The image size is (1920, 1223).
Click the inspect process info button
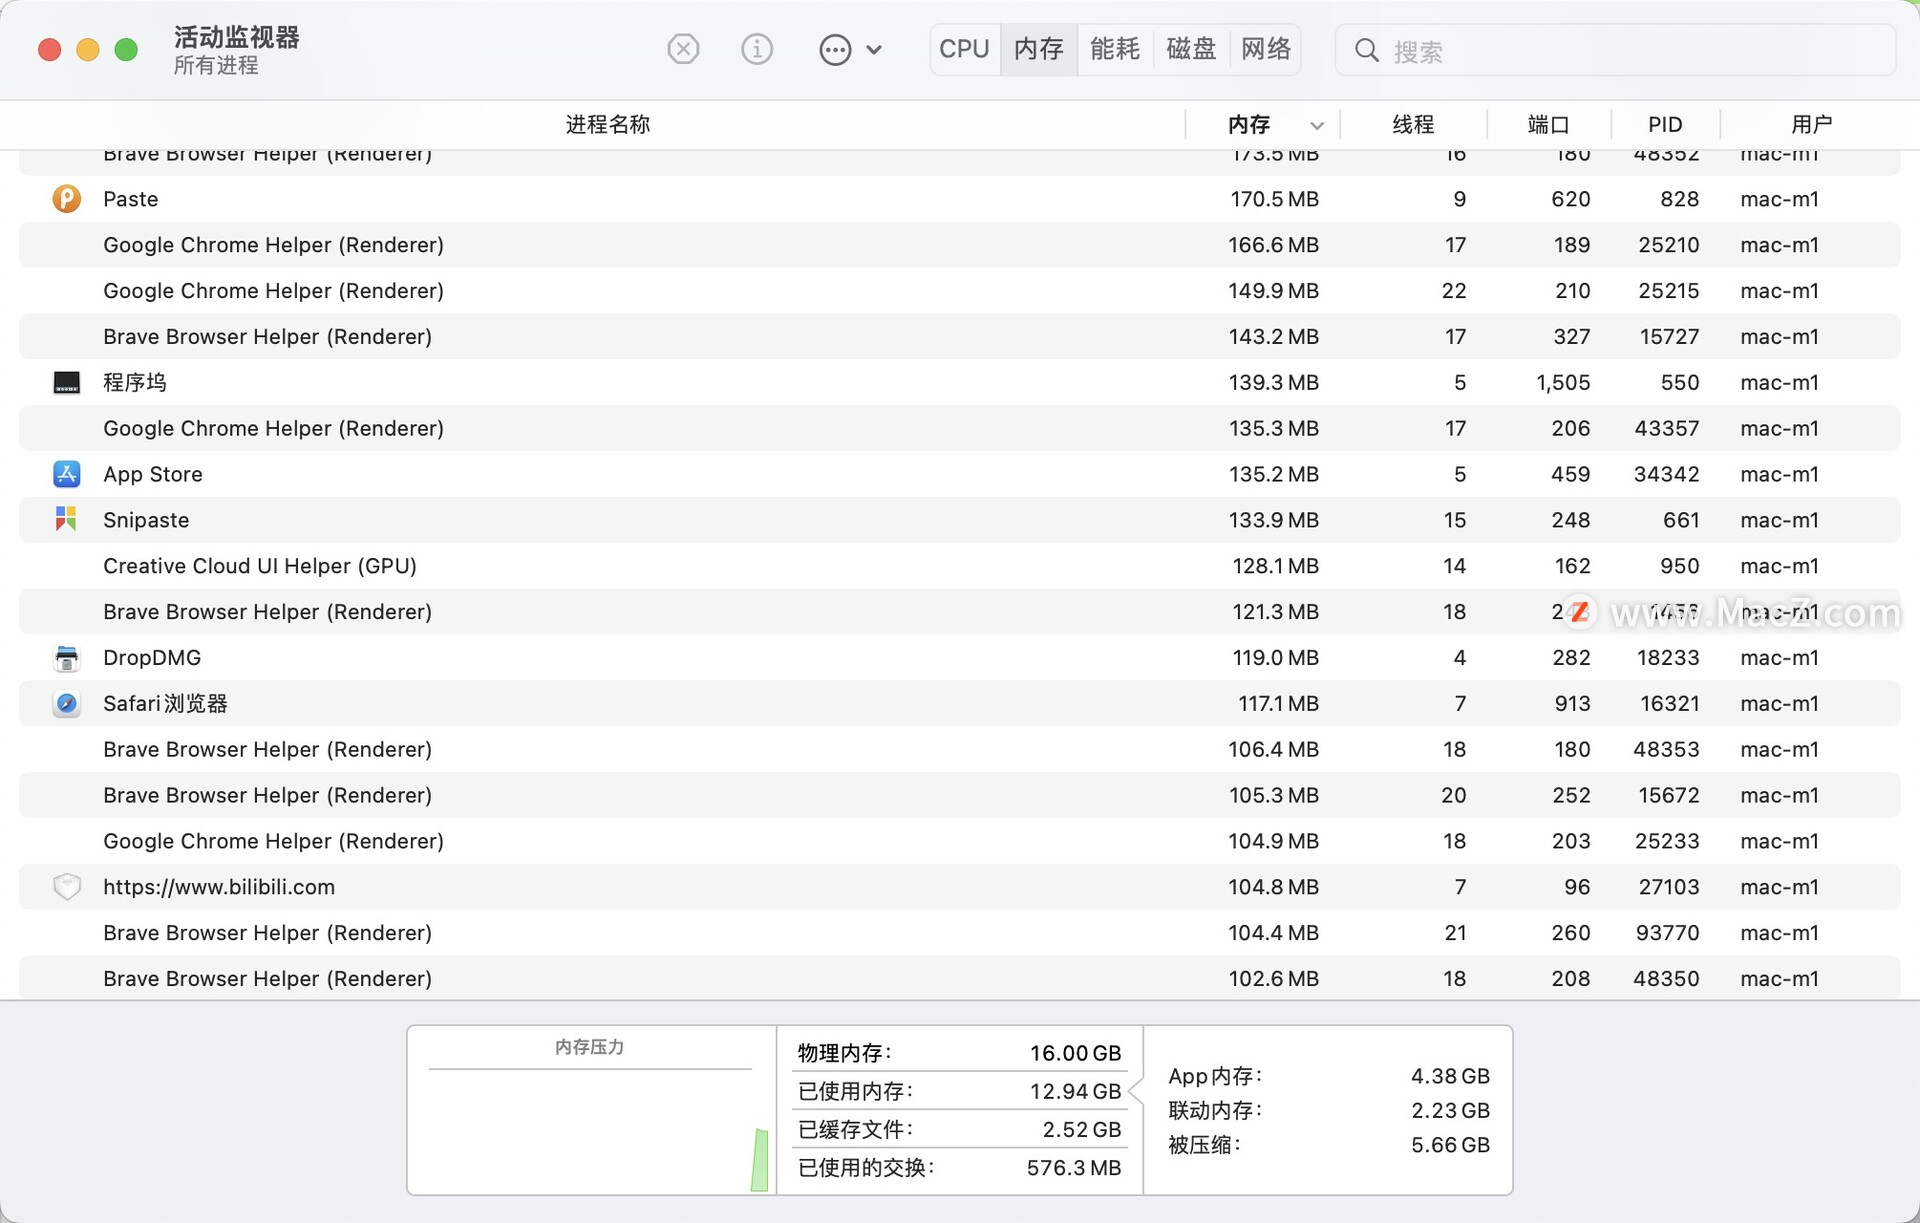757,49
